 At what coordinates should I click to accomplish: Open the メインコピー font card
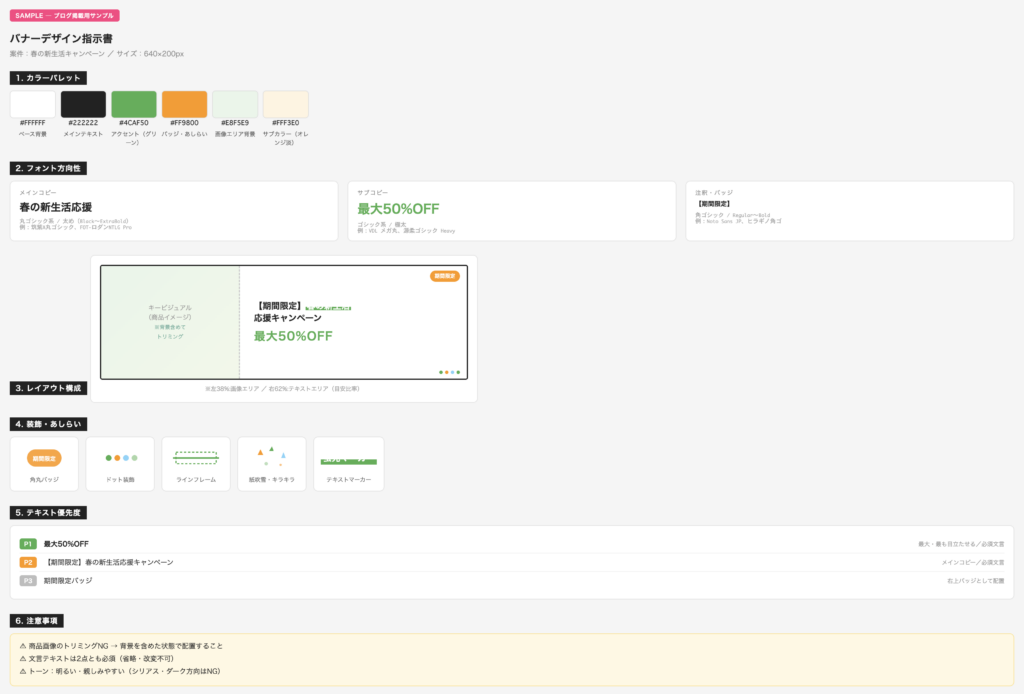[x=174, y=211]
